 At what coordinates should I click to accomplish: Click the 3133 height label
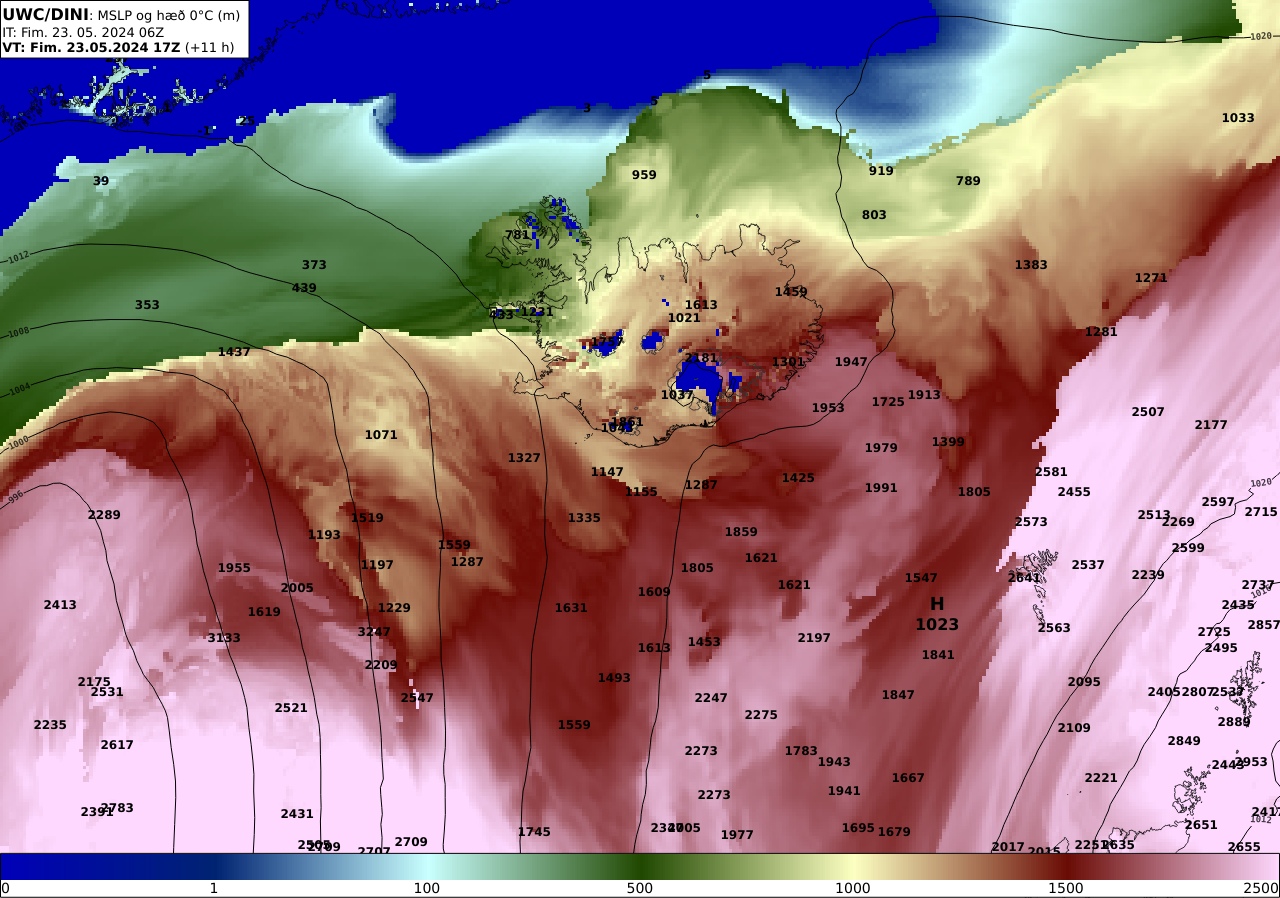(x=224, y=638)
